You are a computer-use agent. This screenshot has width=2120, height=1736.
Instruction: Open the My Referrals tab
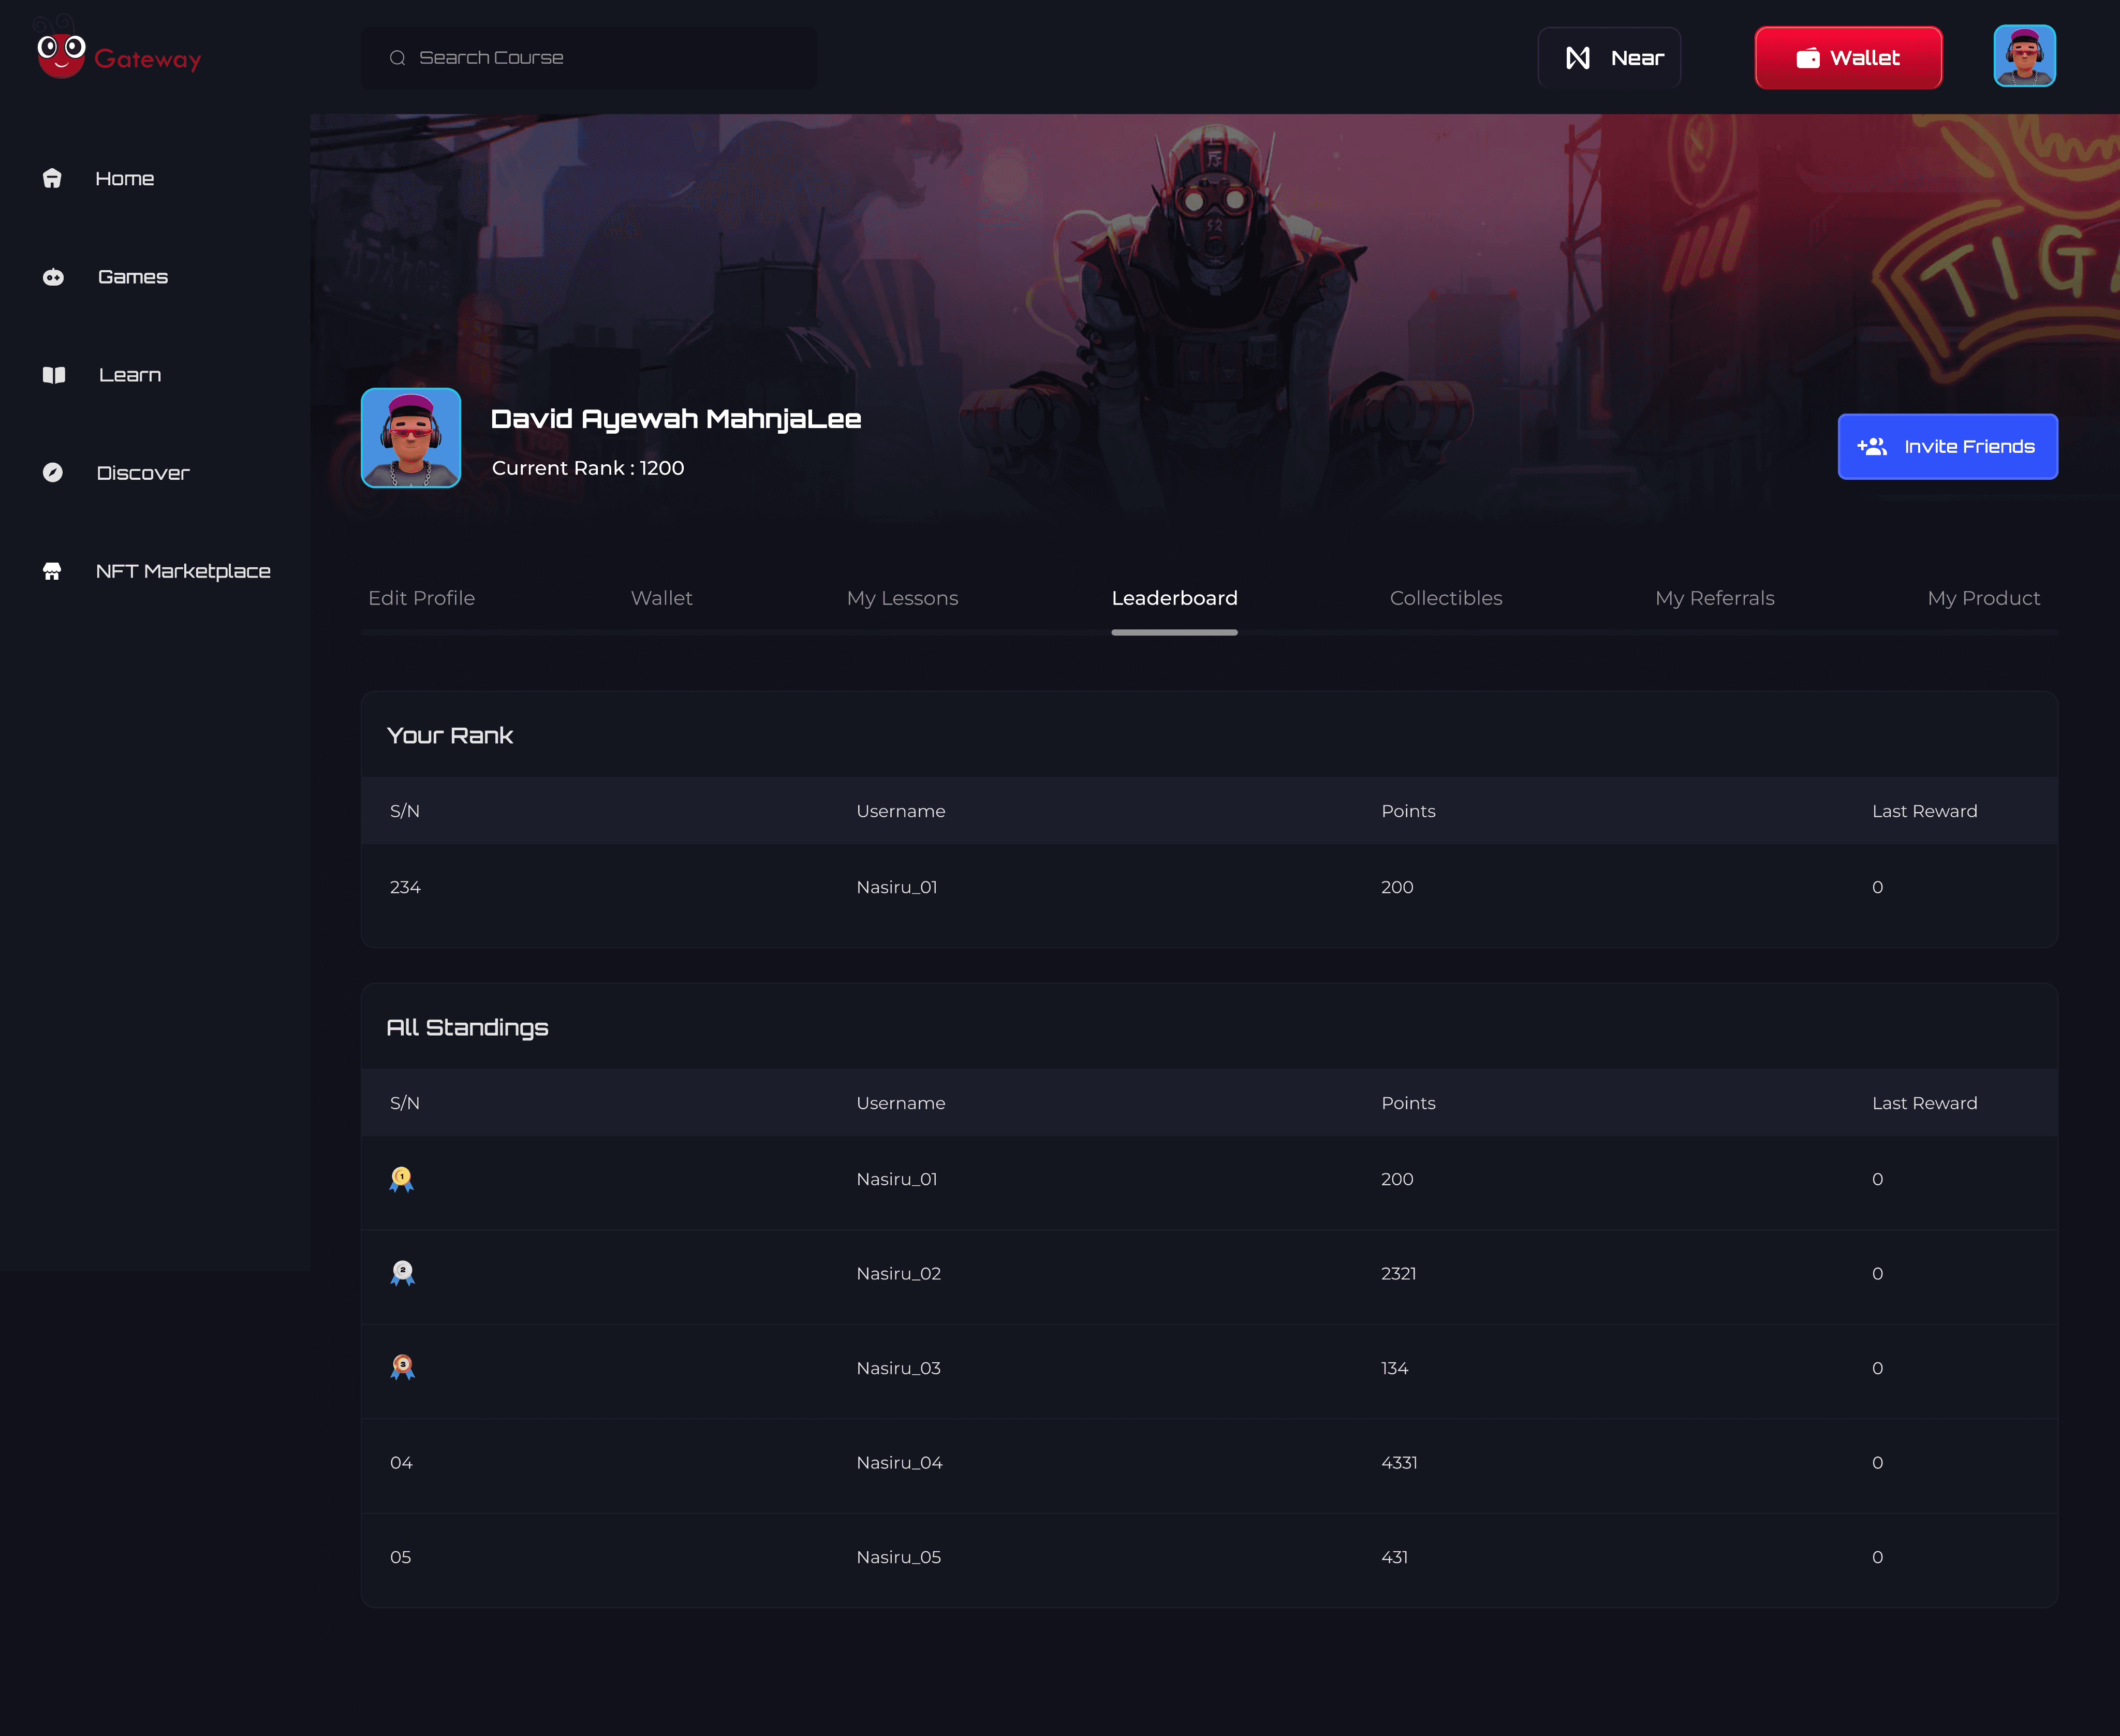pos(1714,598)
